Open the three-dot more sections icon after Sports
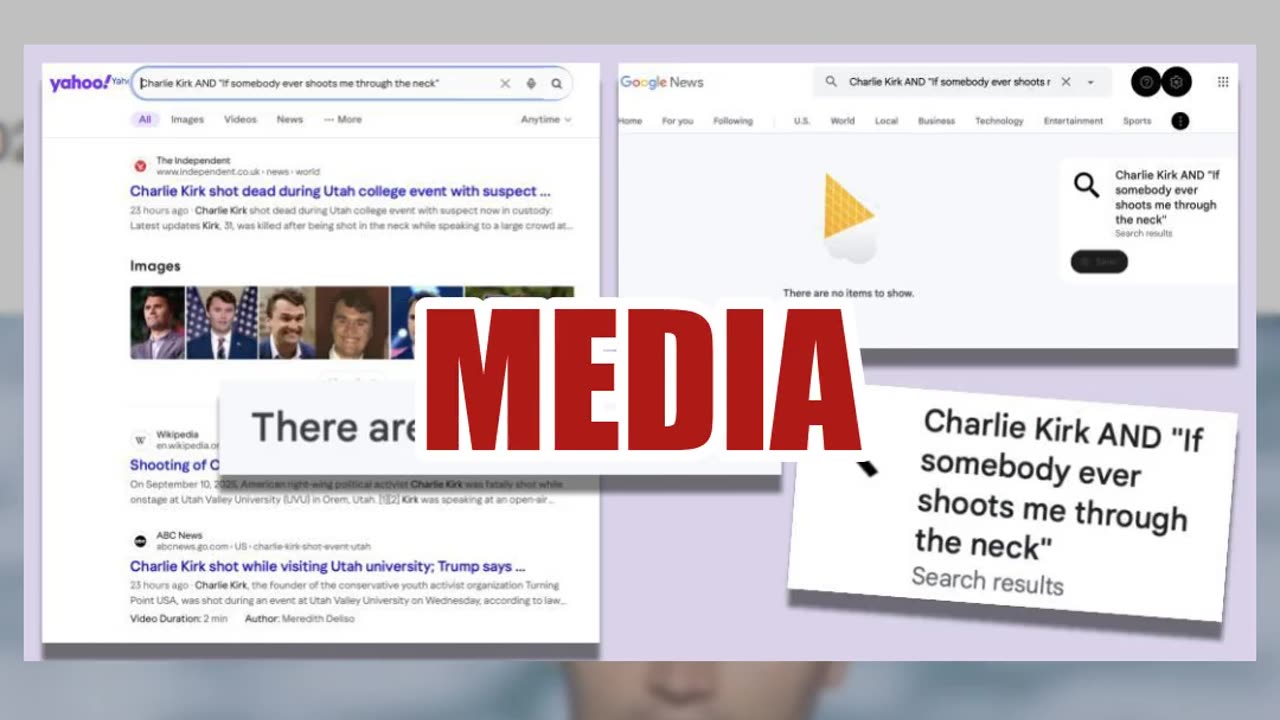 [1180, 121]
